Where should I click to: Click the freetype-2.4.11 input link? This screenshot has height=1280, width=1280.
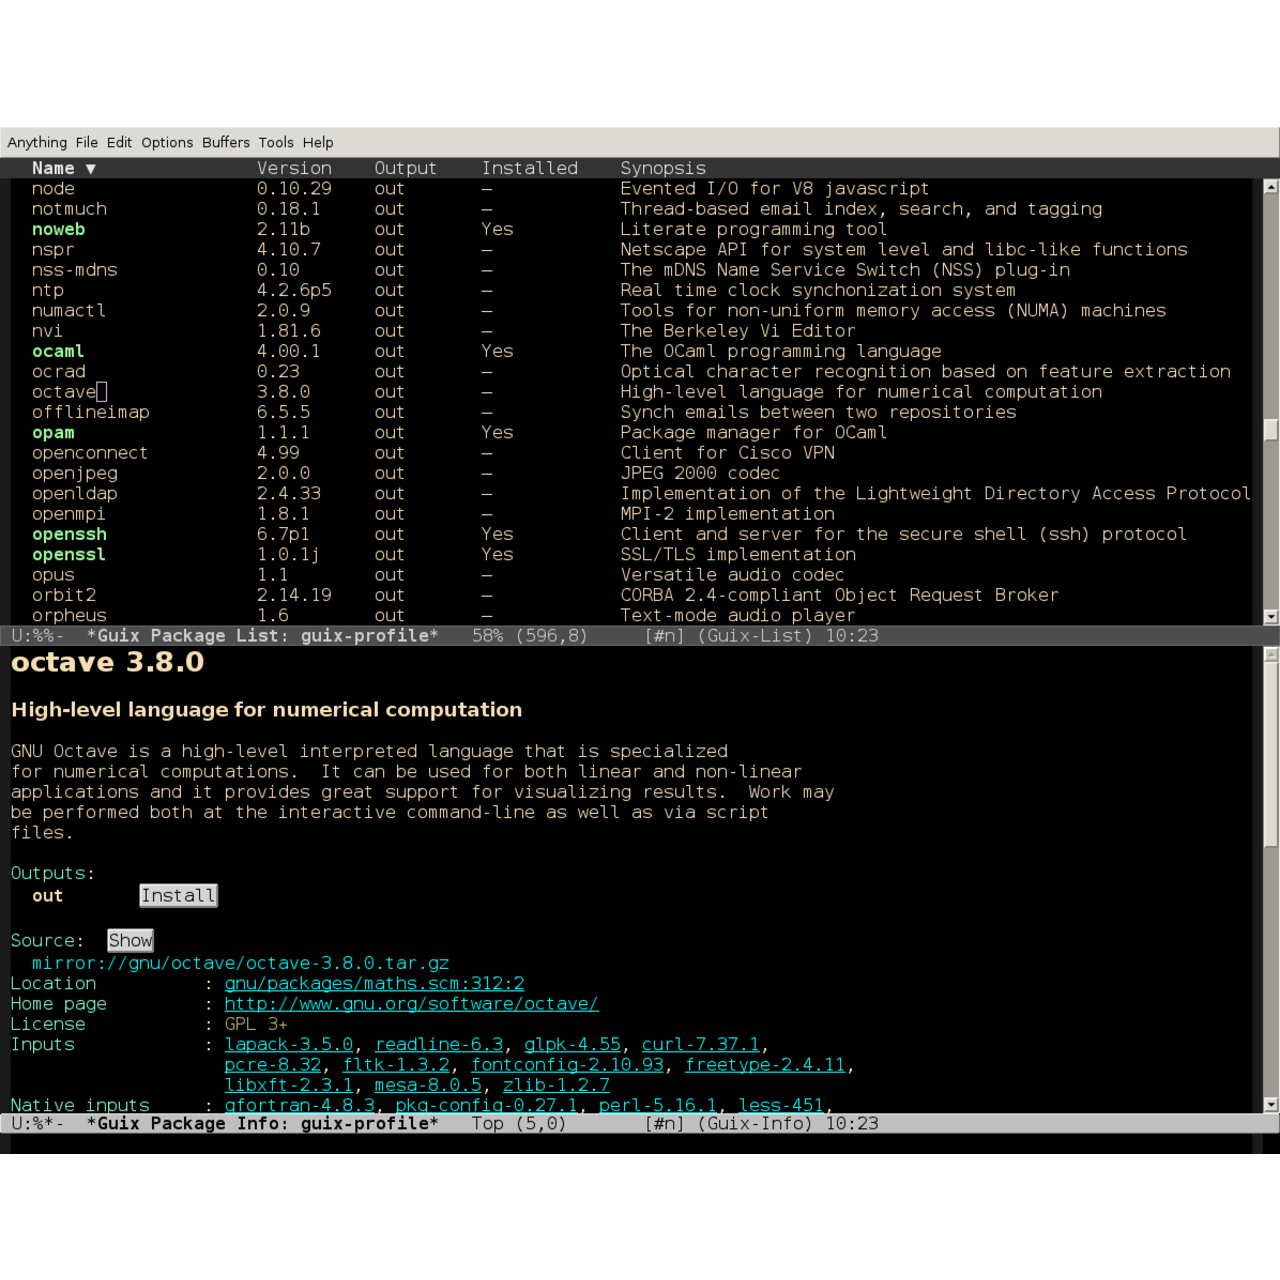pyautogui.click(x=765, y=1064)
